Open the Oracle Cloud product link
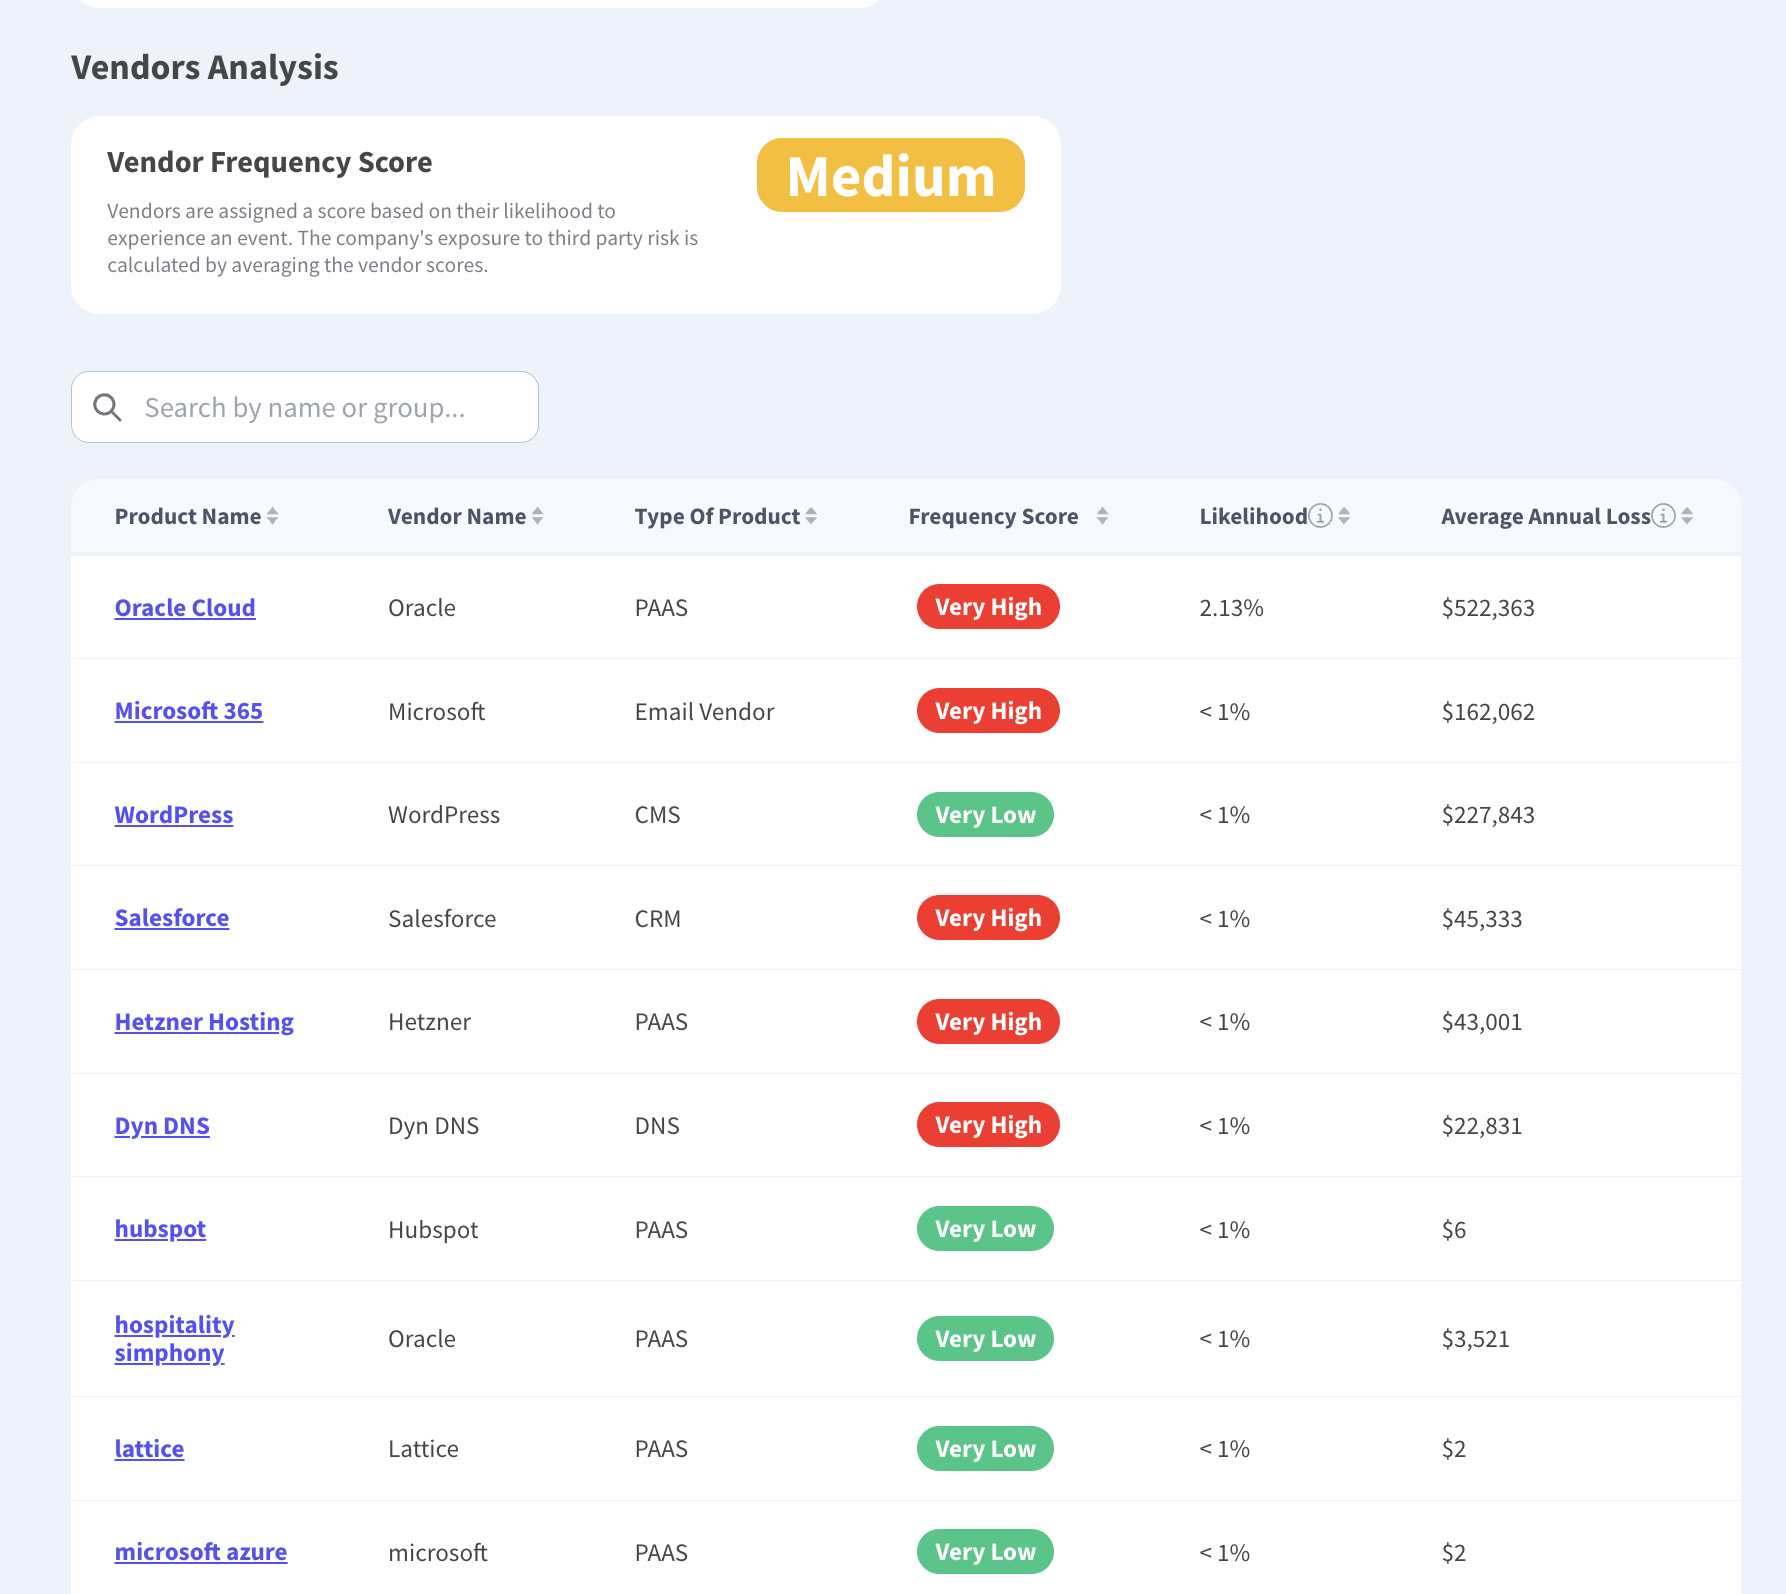This screenshot has height=1594, width=1786. tap(185, 608)
